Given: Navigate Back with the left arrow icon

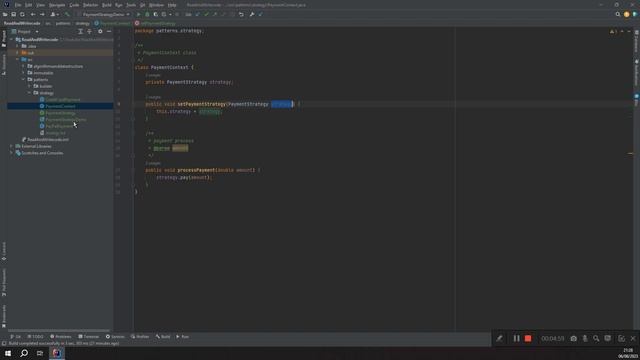Looking at the screenshot, I should (33, 14).
